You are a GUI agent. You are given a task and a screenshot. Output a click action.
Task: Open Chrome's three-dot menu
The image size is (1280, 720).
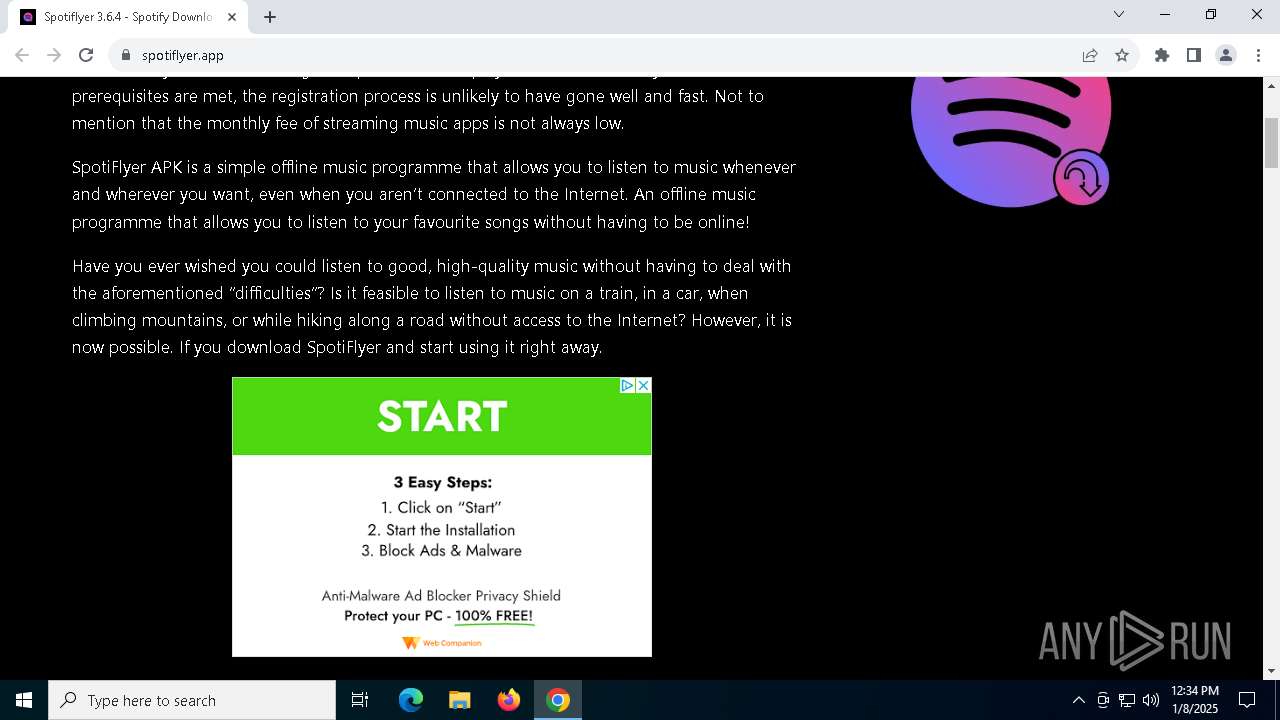click(1258, 55)
